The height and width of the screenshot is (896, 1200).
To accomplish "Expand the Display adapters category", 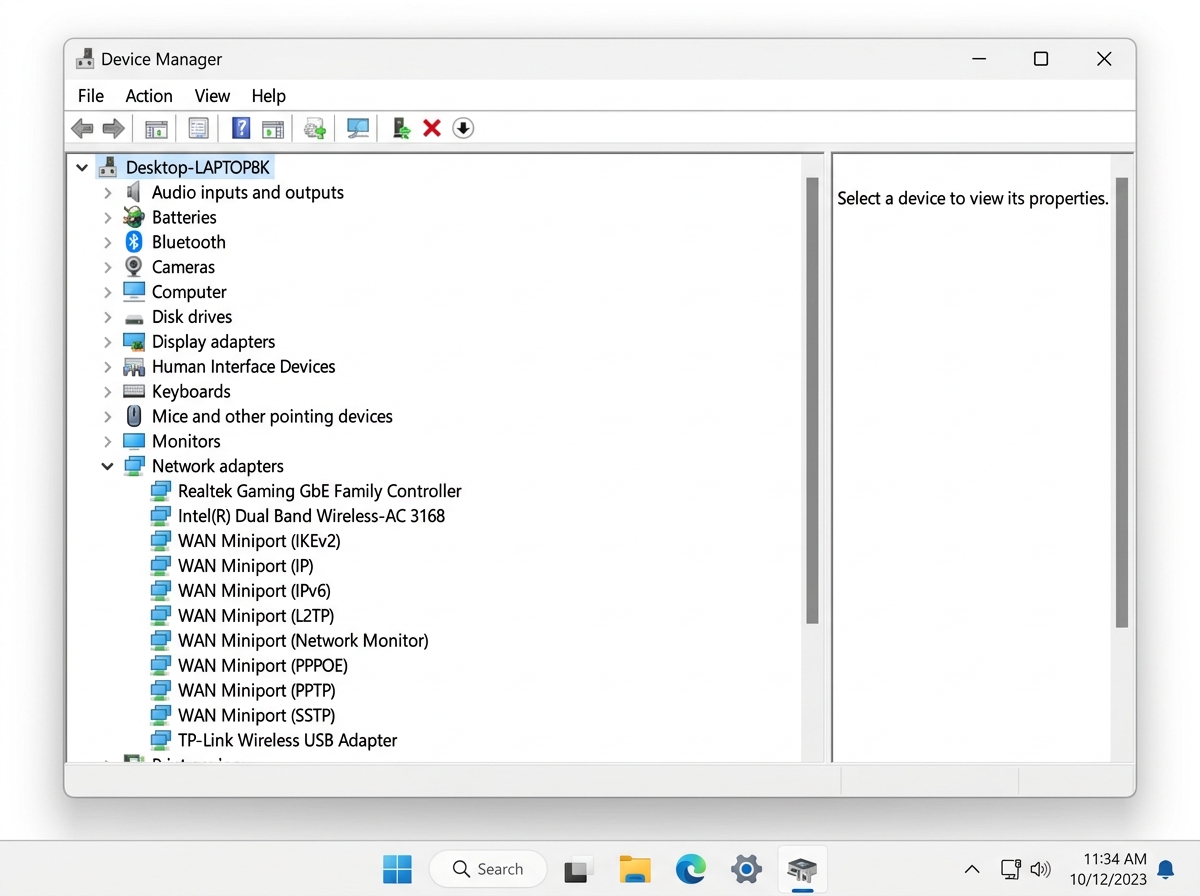I will 108,342.
